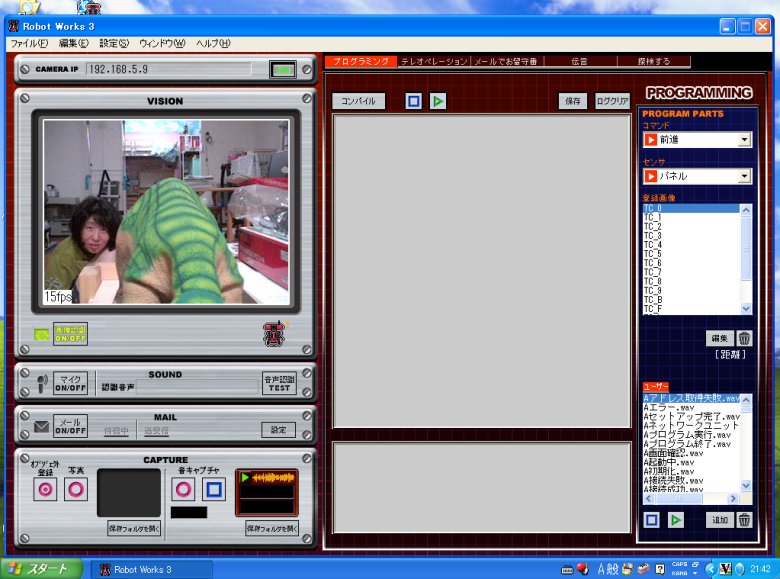
Task: Start sound capture recording
Action: coord(184,489)
